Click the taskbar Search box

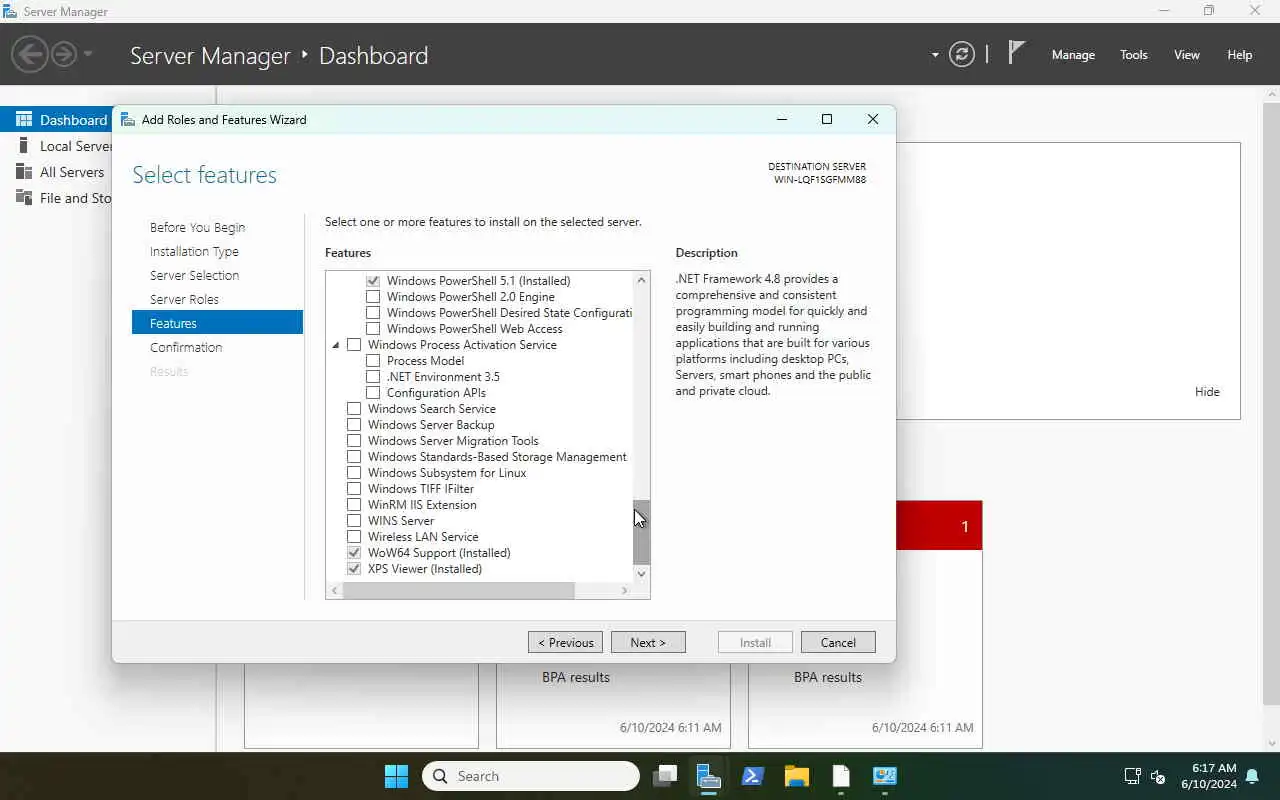[530, 776]
